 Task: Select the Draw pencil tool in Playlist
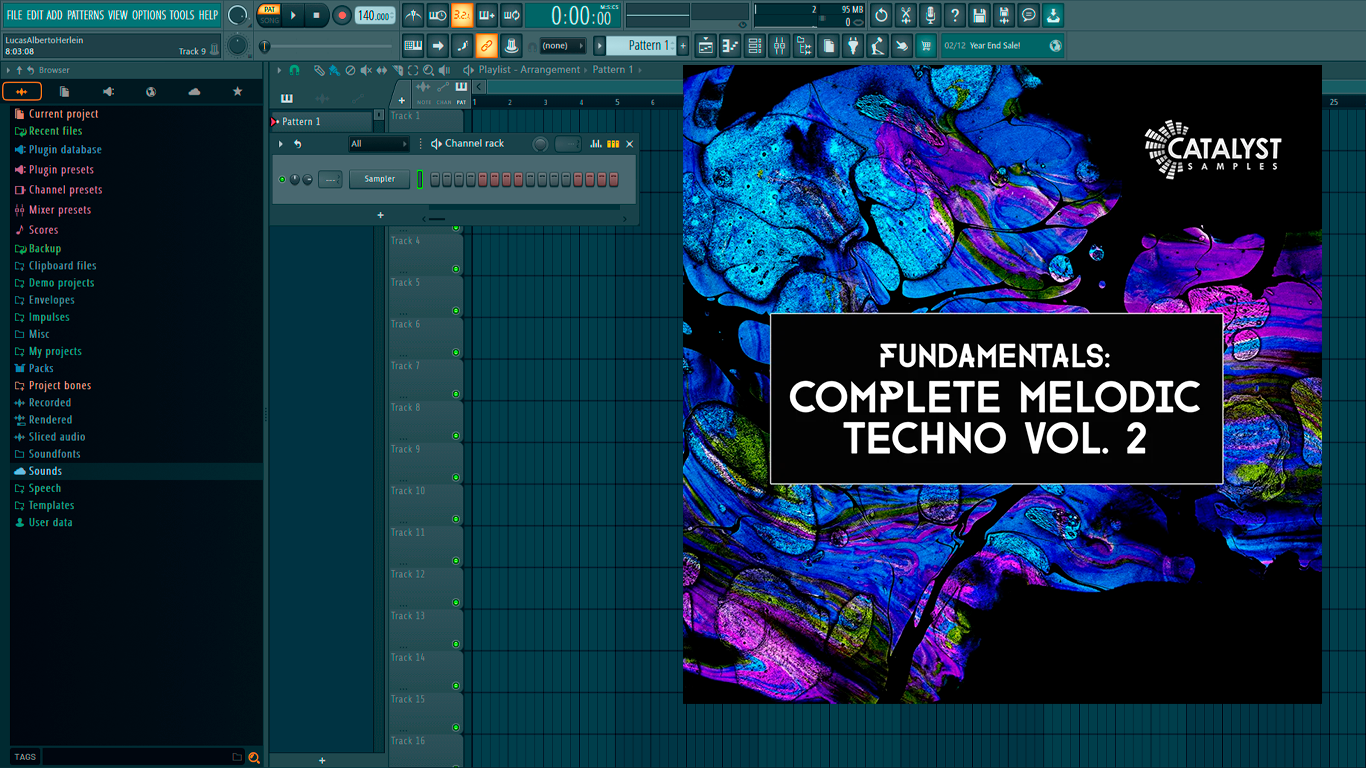pyautogui.click(x=319, y=70)
